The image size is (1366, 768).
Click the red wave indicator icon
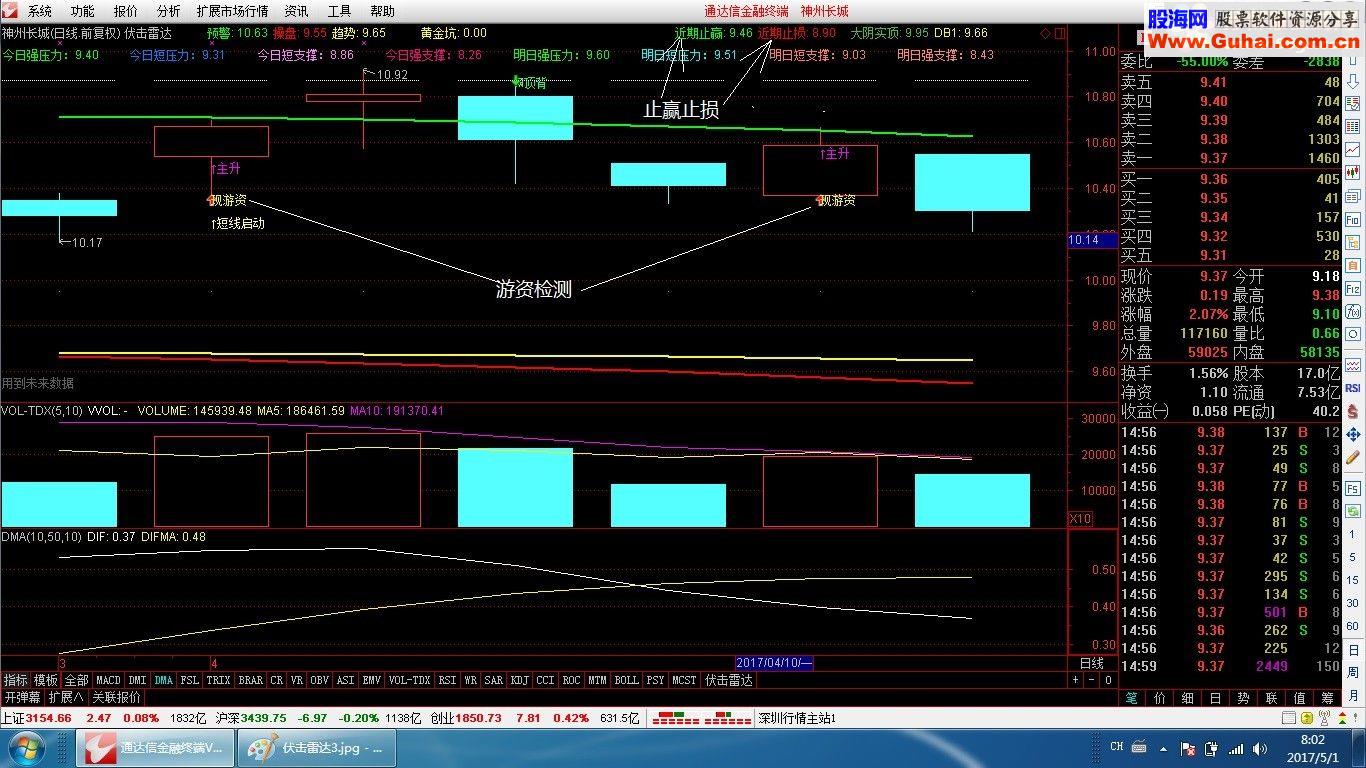[1353, 365]
